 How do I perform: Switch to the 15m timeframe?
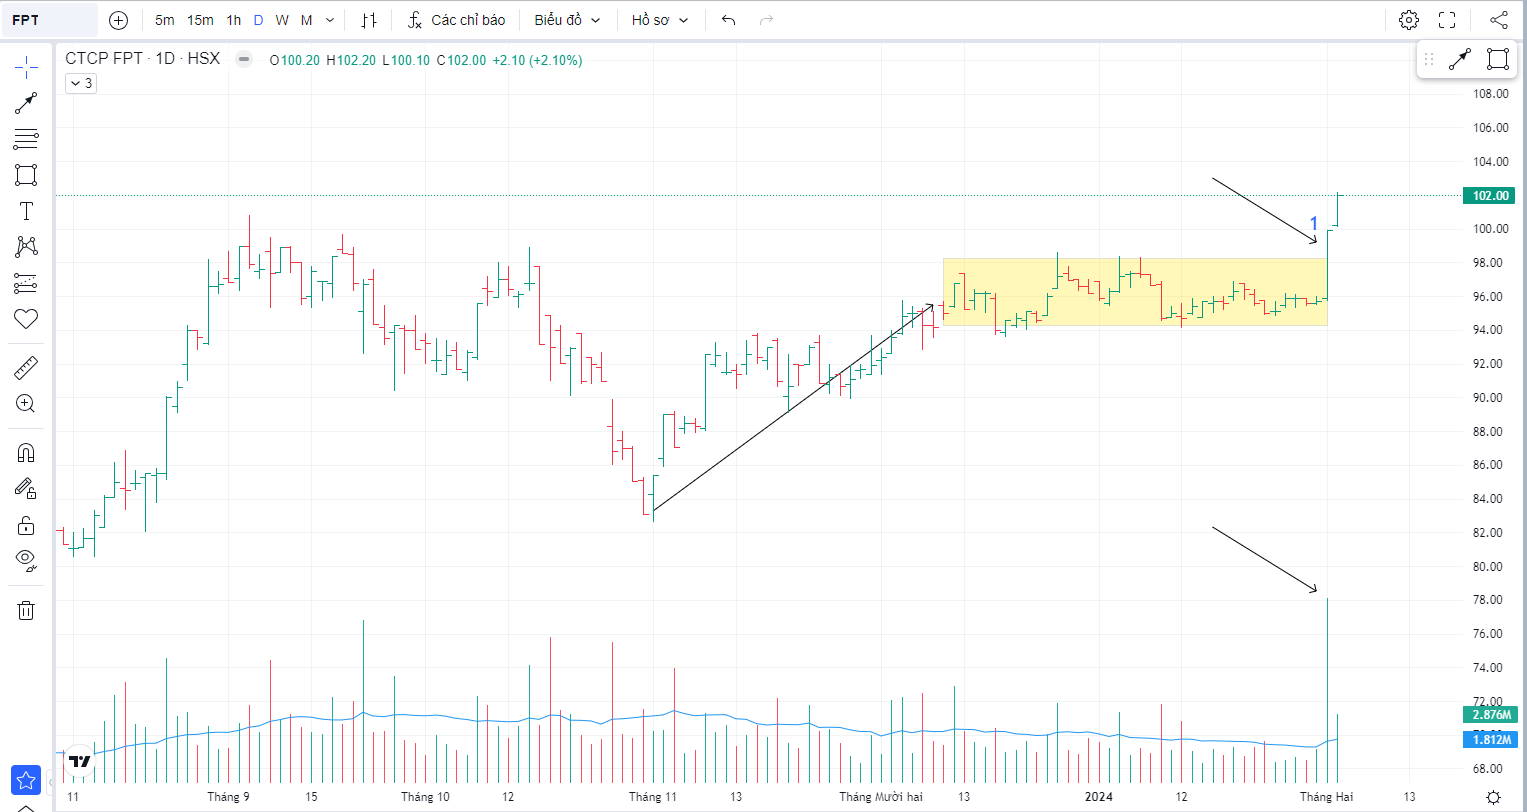[x=200, y=20]
